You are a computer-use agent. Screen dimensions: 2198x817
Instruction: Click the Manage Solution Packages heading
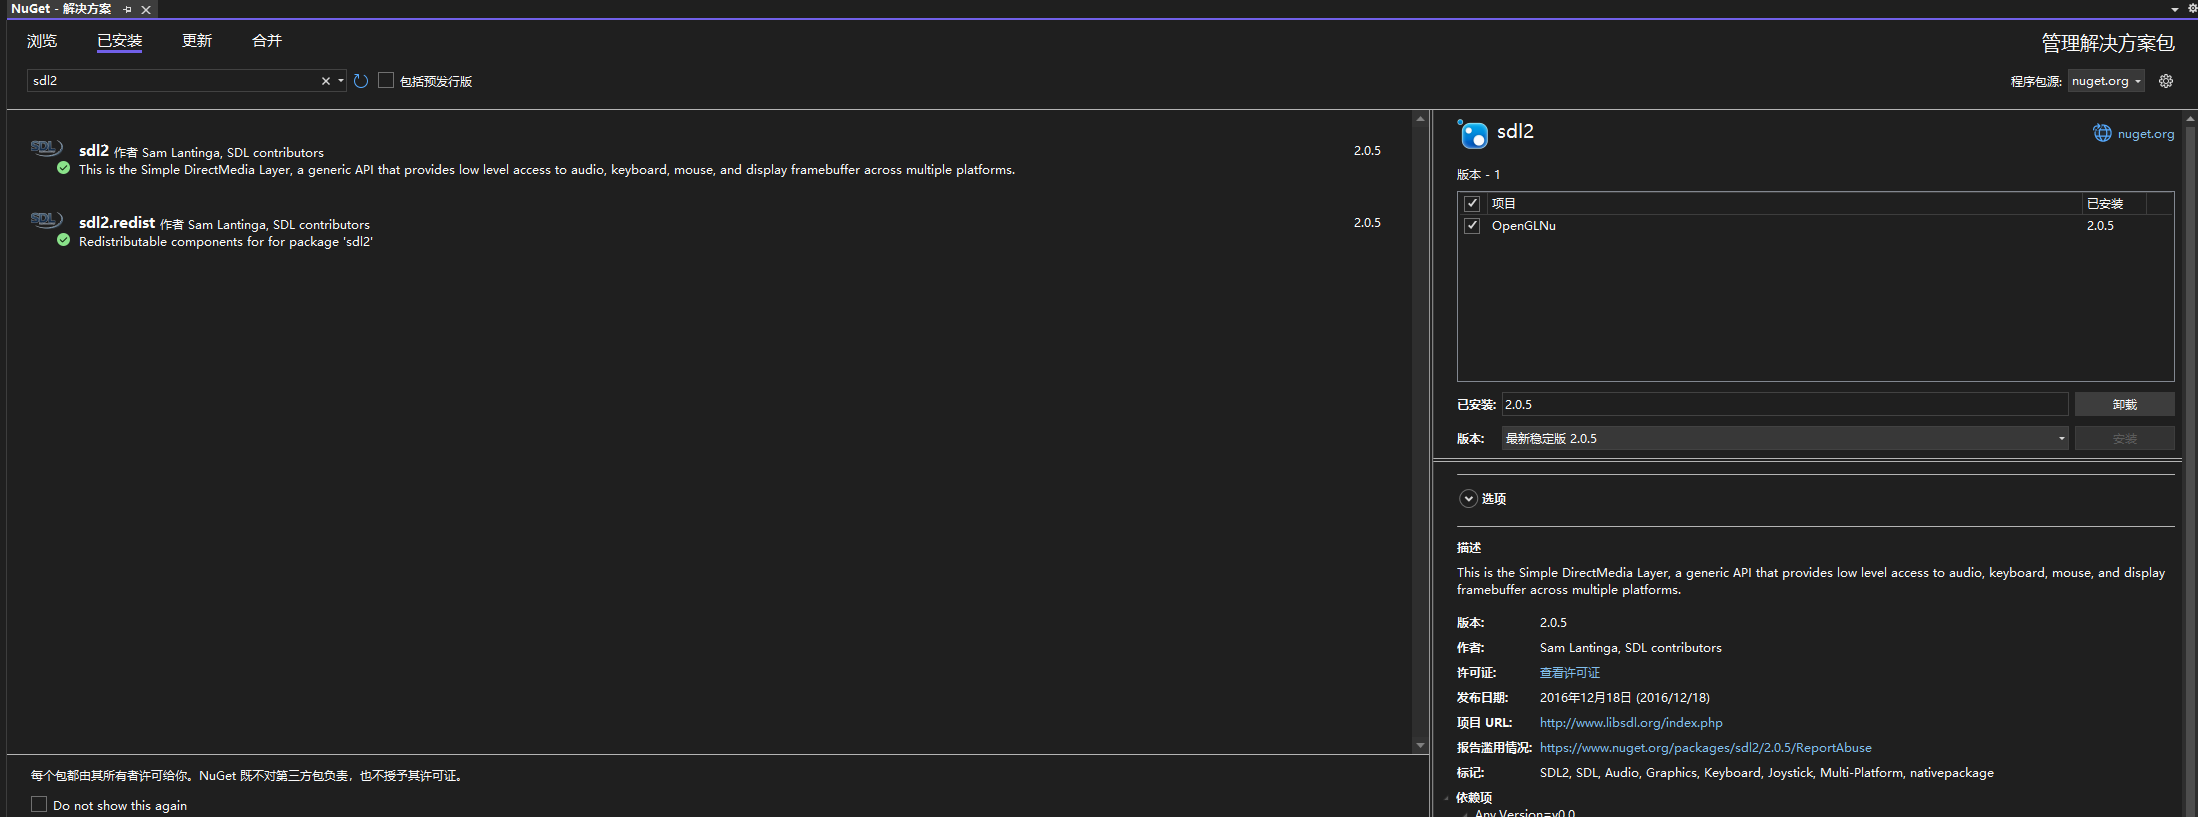tap(2107, 43)
